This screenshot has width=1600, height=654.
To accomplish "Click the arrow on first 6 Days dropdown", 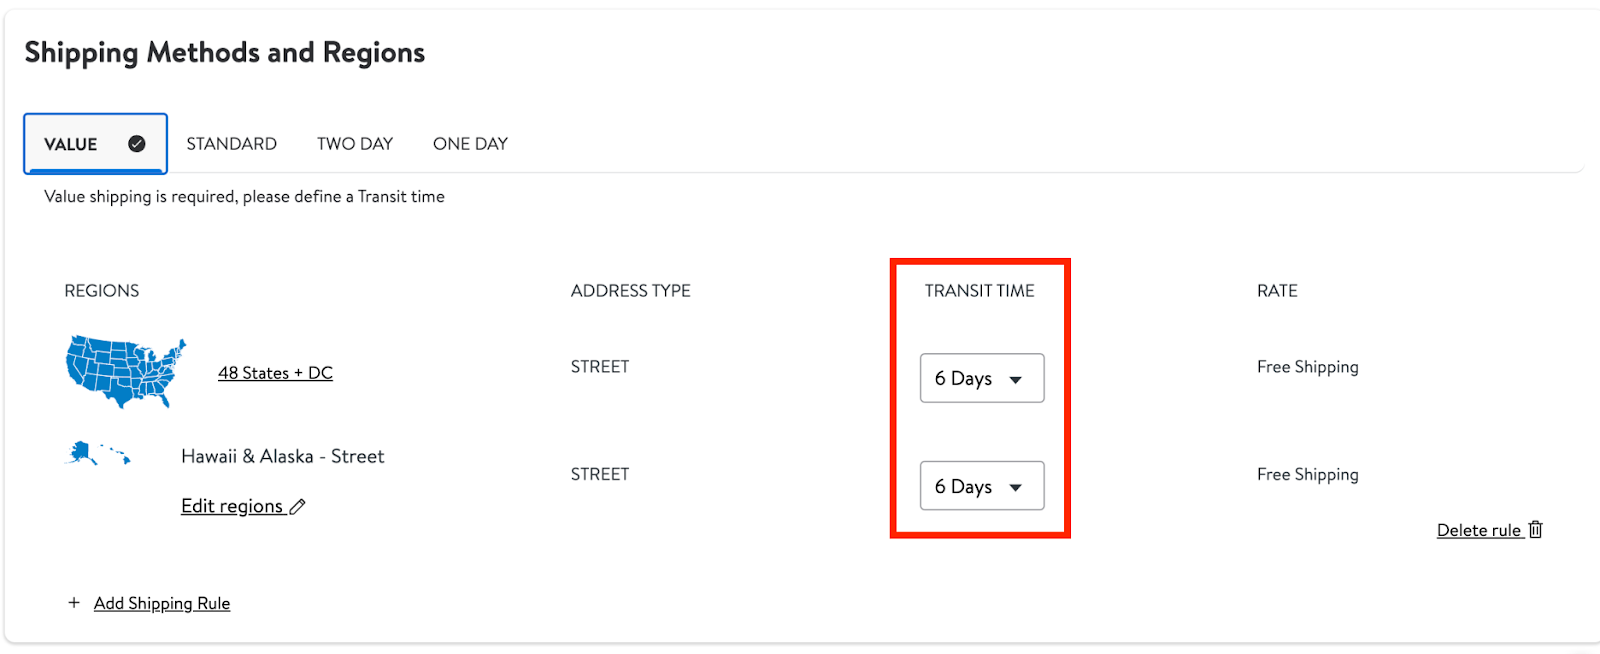I will click(1016, 380).
